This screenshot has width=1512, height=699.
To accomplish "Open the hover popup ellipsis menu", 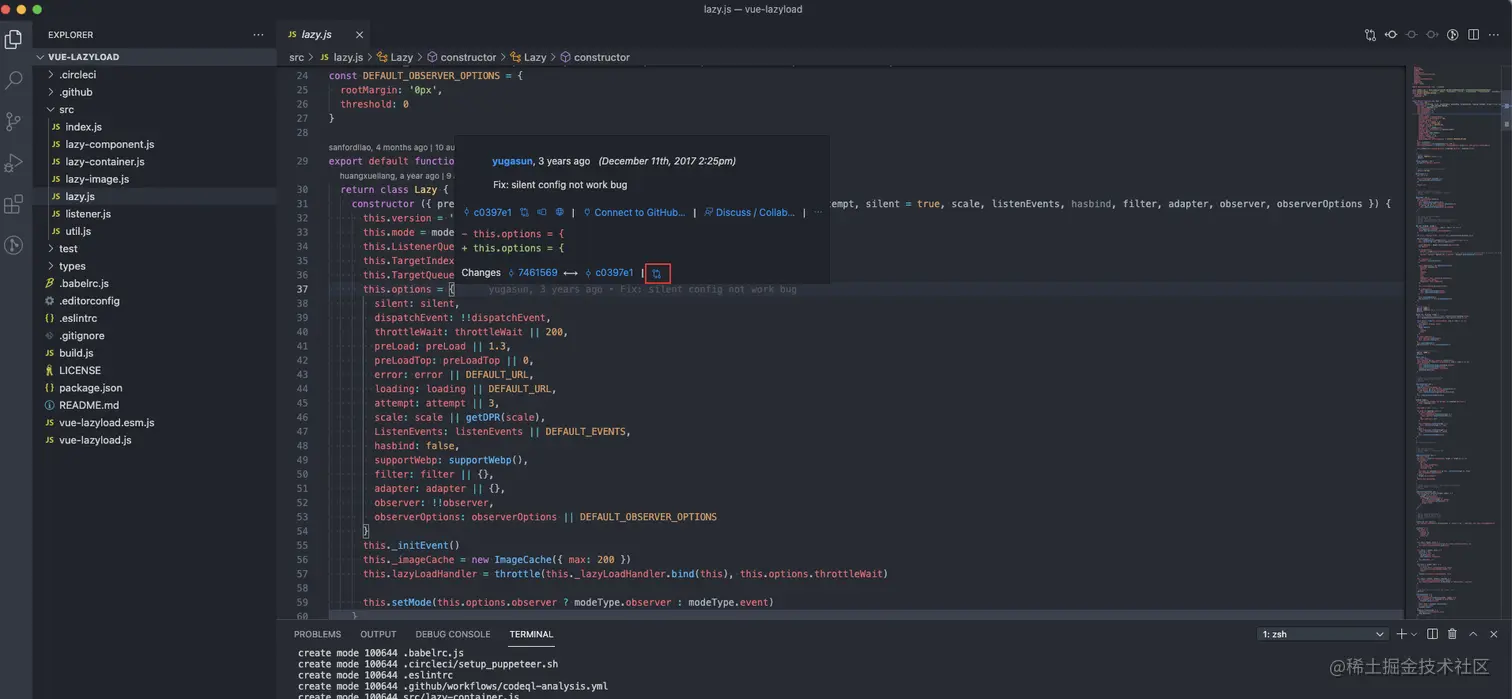I will (817, 213).
